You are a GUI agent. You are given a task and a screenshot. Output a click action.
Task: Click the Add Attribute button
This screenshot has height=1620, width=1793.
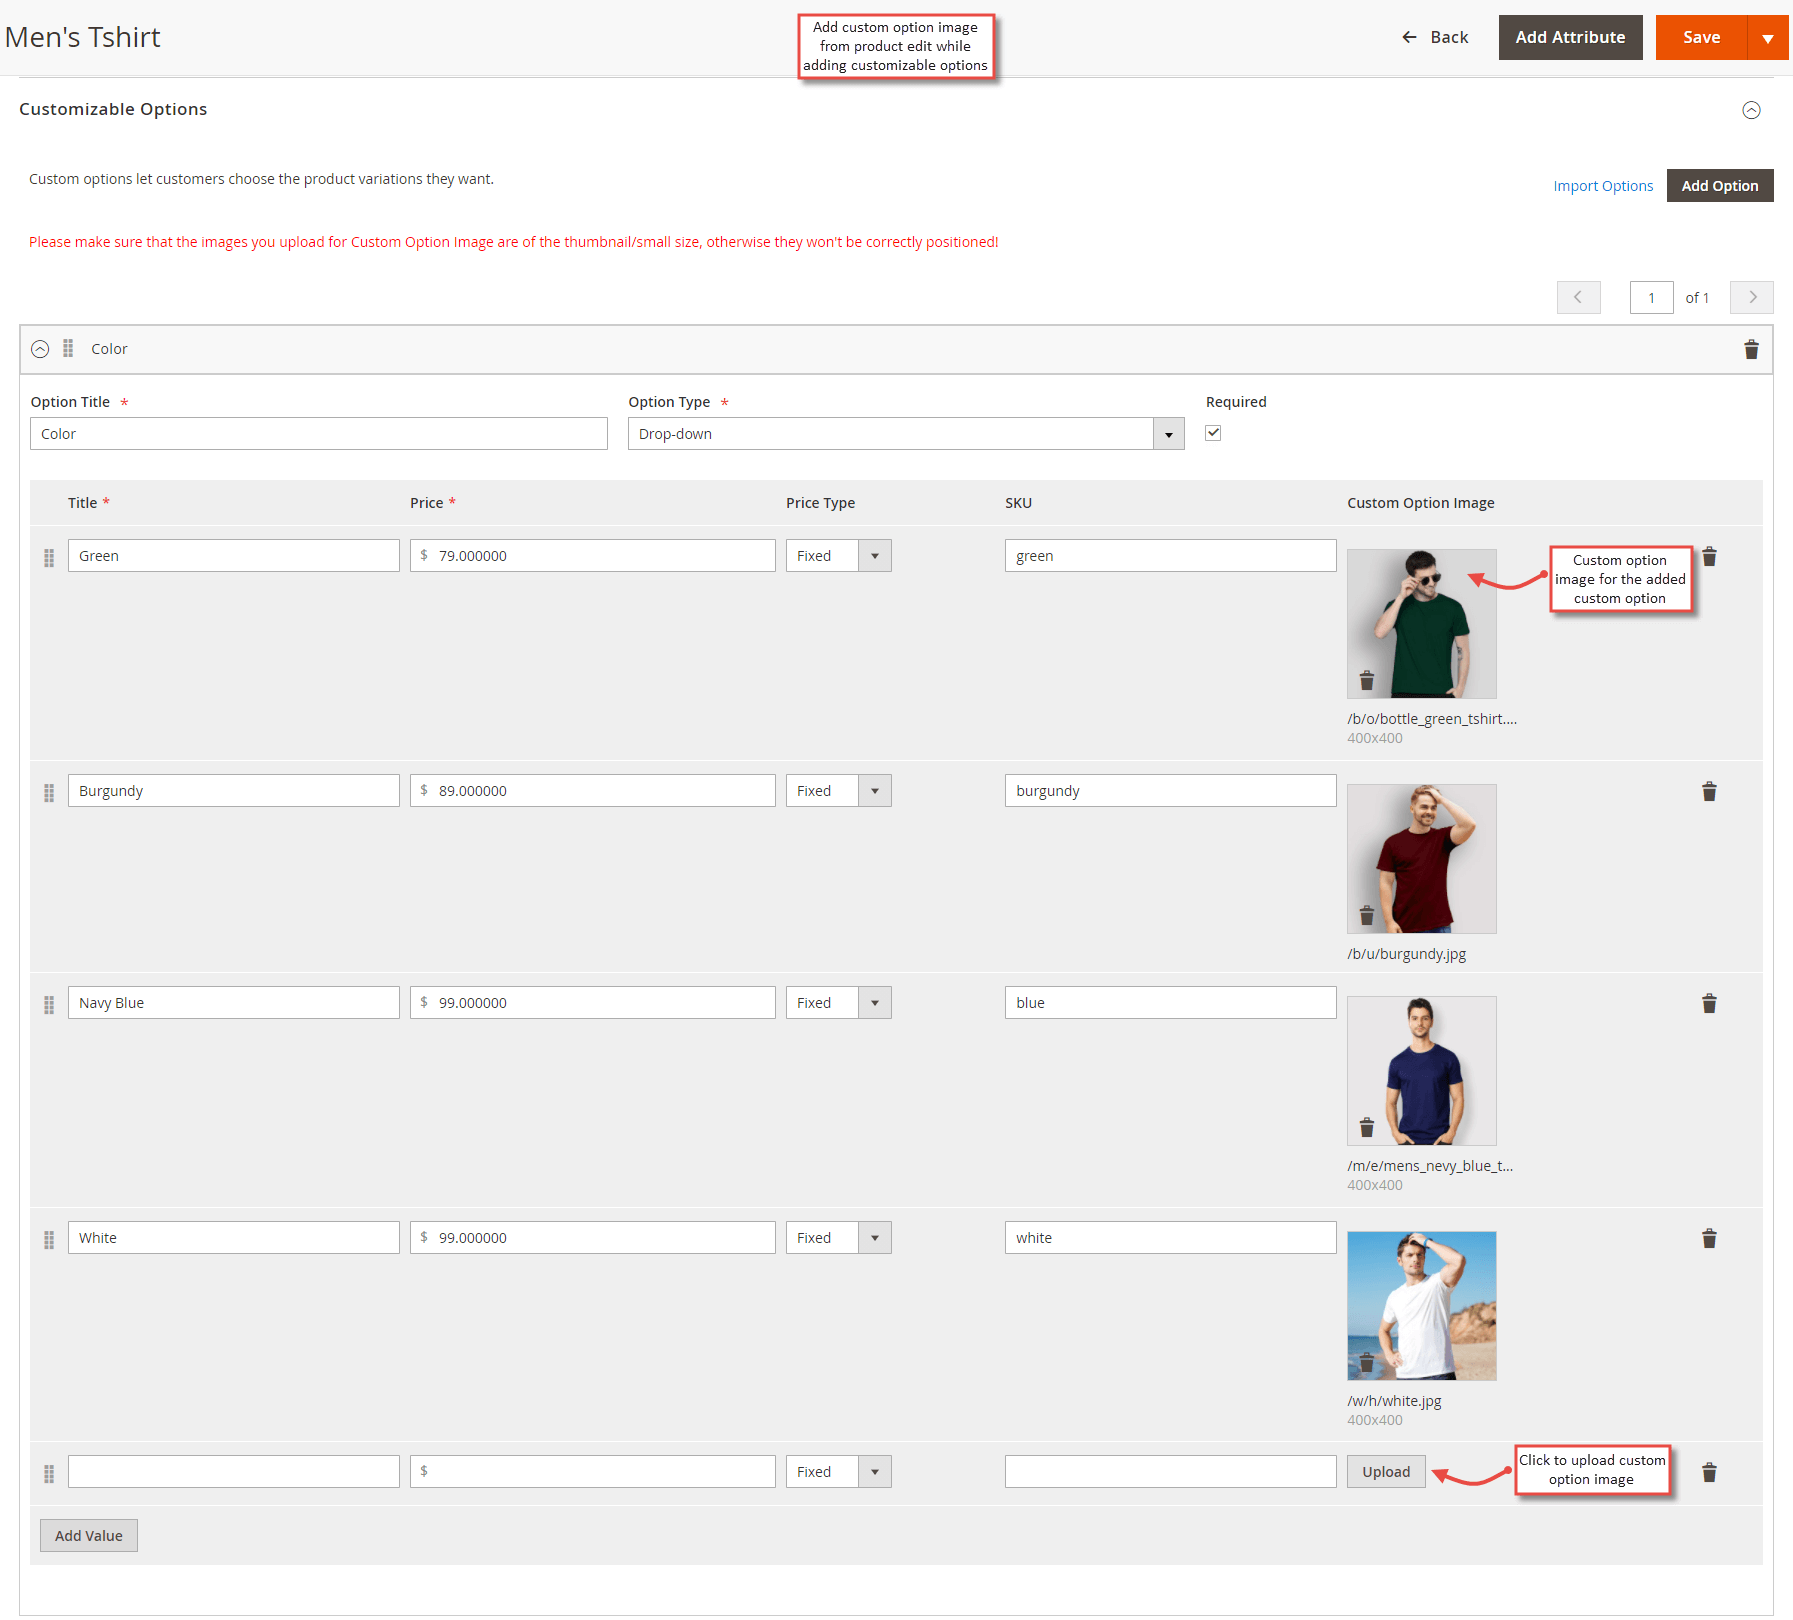(1570, 38)
